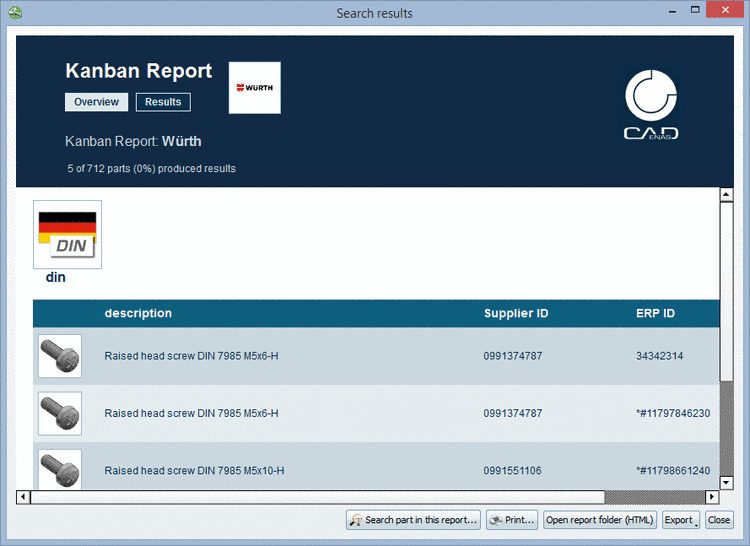Viewport: 750px width, 546px height.
Task: Select the DIN German flag catalog icon
Action: pos(67,234)
